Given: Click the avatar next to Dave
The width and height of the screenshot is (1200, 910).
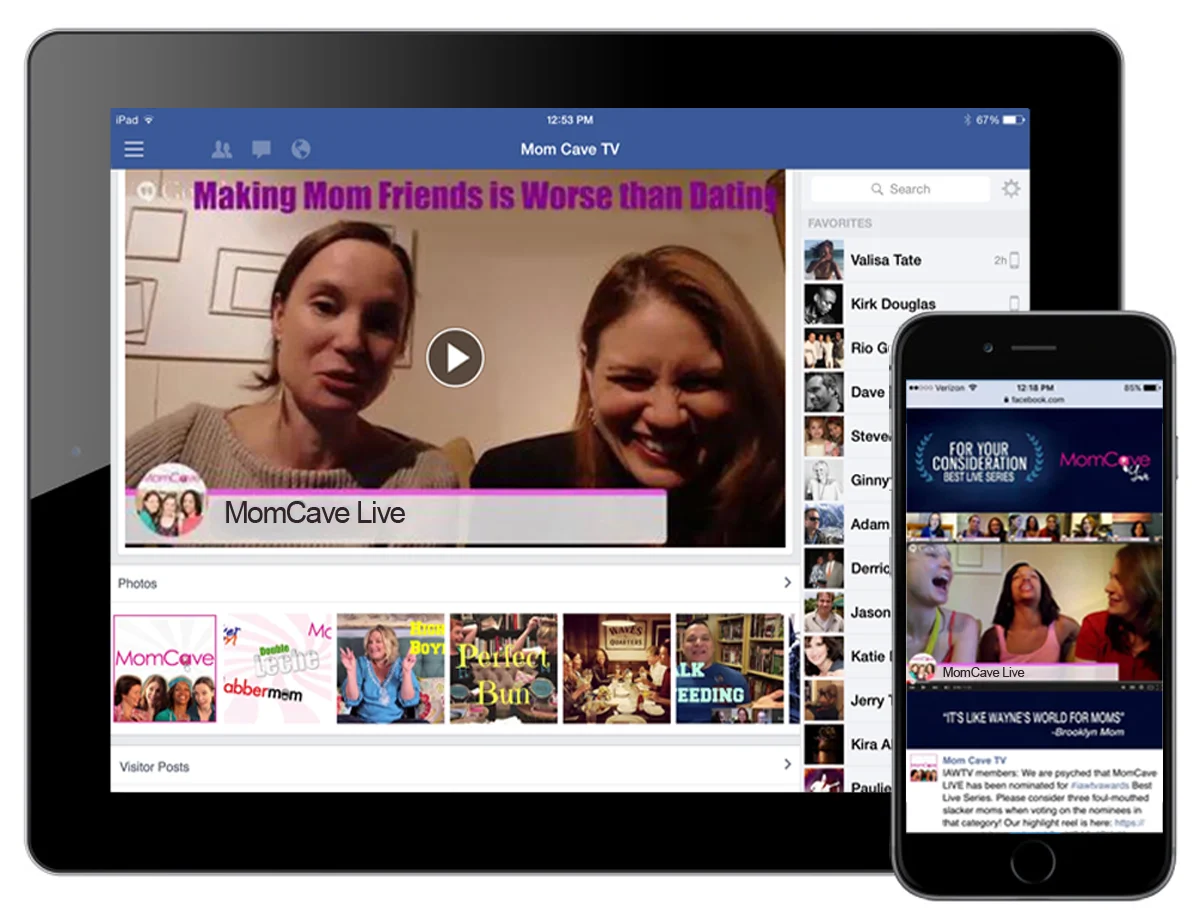Looking at the screenshot, I should [x=824, y=392].
